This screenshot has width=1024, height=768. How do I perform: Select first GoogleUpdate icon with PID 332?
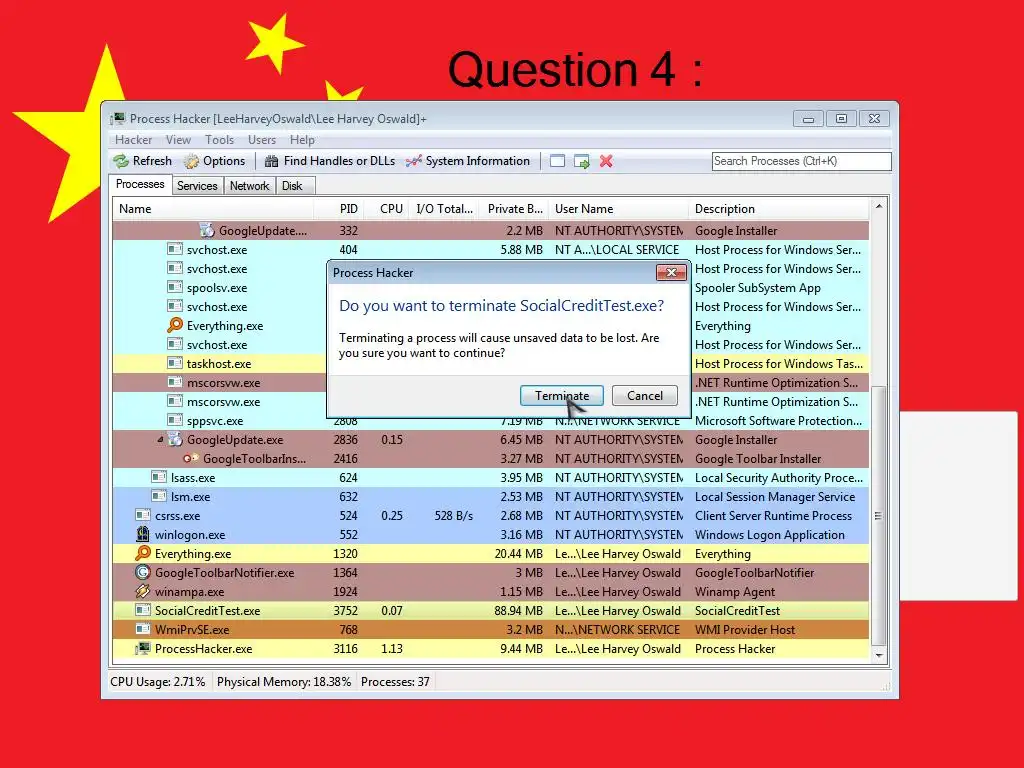(207, 230)
